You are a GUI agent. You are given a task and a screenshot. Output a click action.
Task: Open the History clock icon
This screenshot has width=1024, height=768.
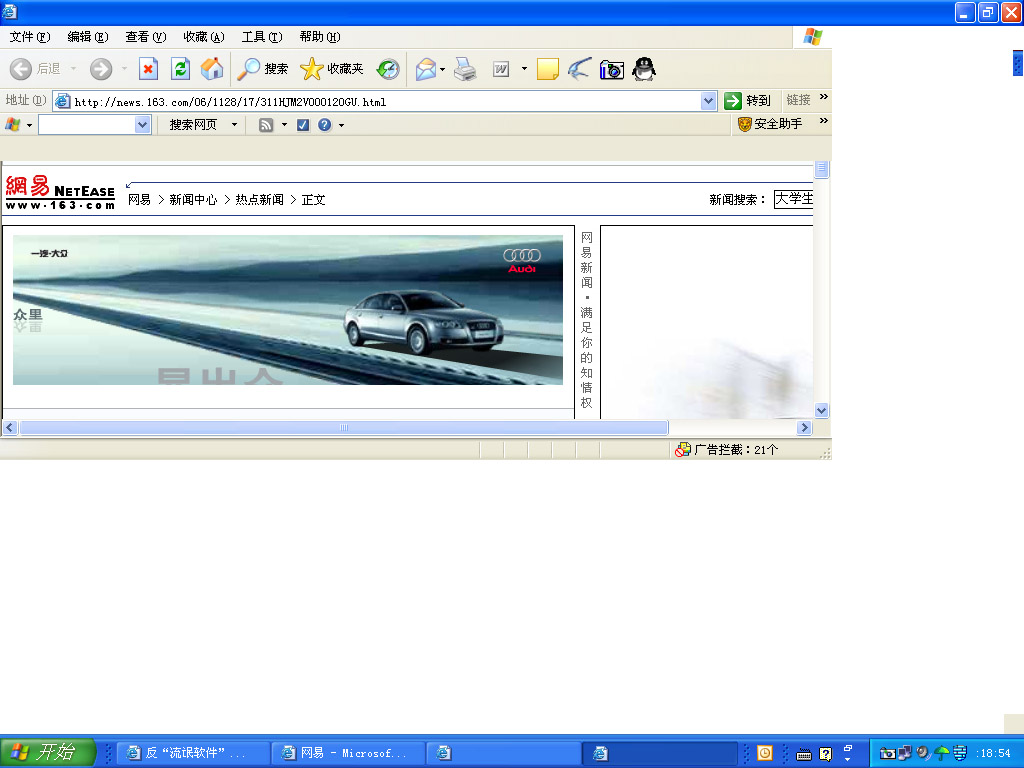pos(387,69)
